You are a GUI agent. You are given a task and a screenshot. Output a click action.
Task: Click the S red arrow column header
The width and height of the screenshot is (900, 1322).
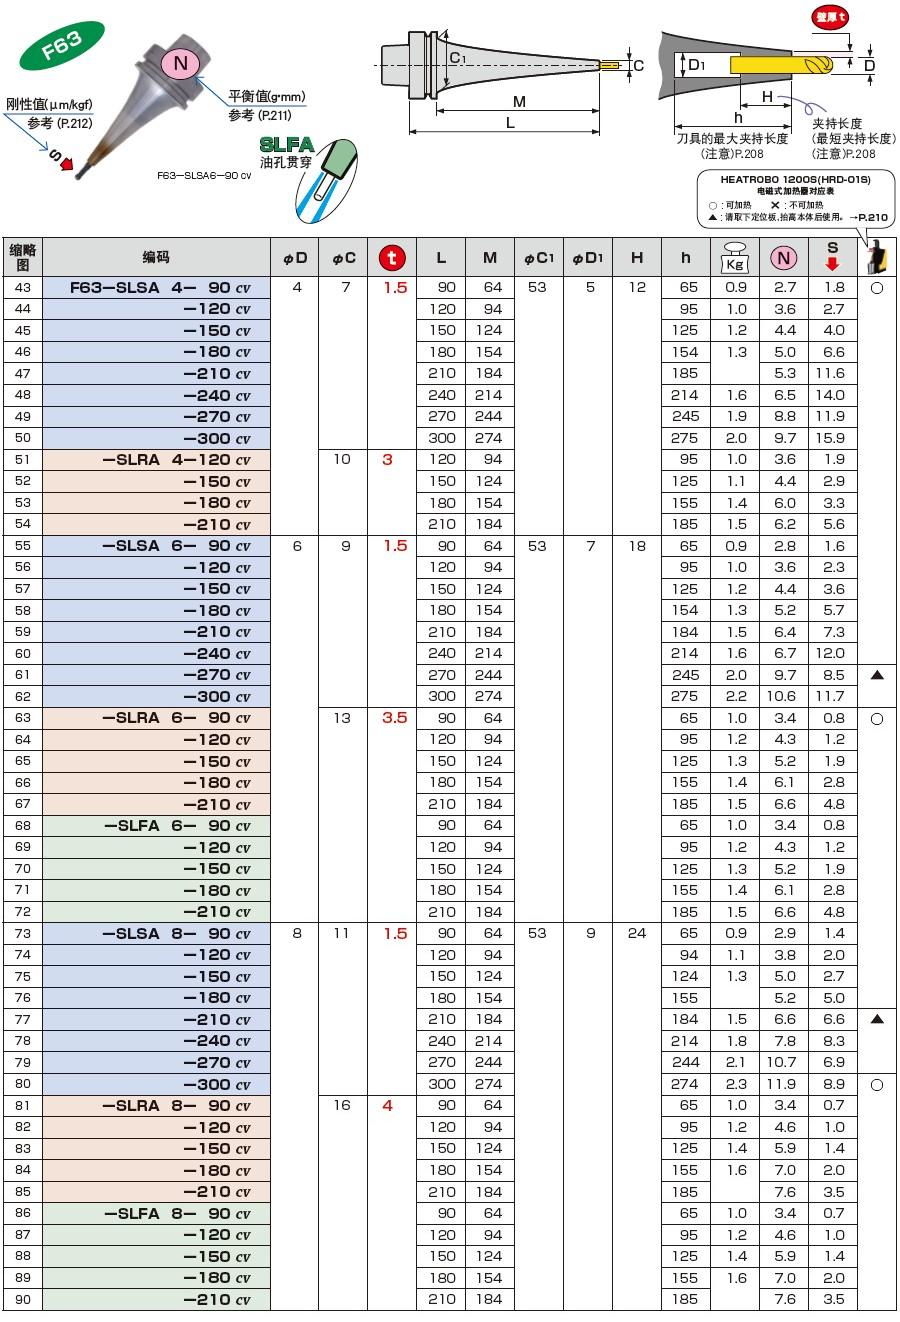(x=833, y=257)
